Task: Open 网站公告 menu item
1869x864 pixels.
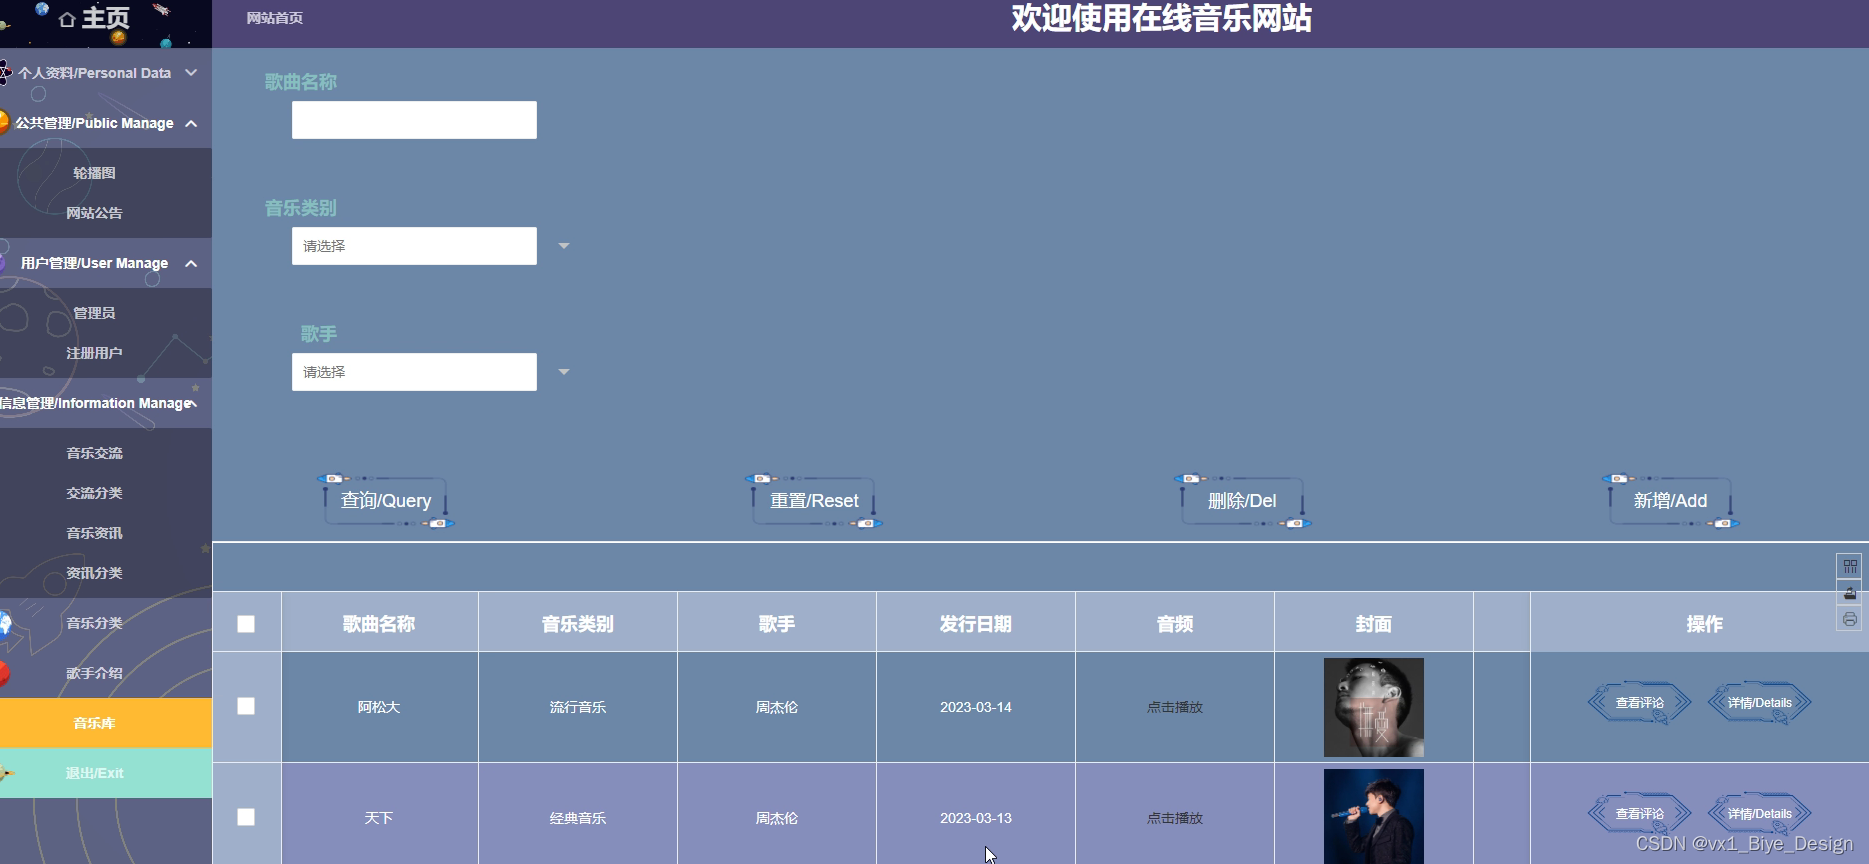Action: click(x=94, y=213)
